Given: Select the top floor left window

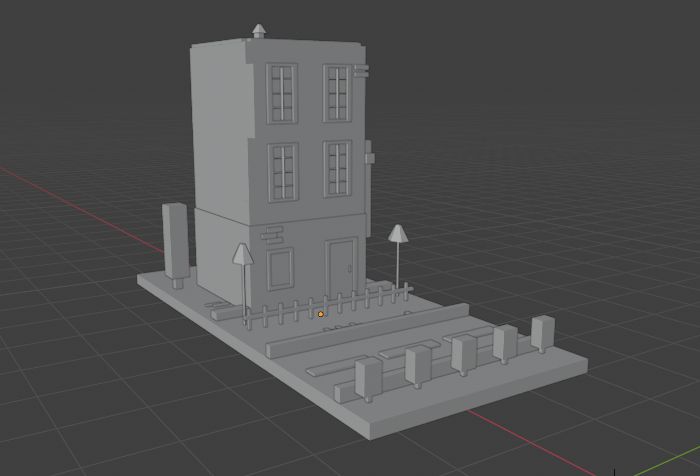Looking at the screenshot, I should coord(282,93).
